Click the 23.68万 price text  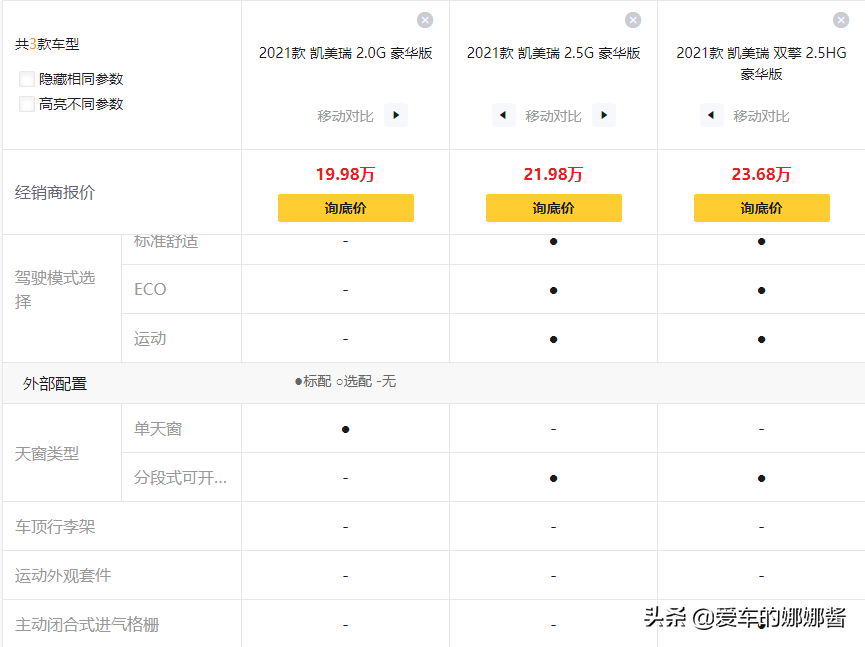click(761, 174)
